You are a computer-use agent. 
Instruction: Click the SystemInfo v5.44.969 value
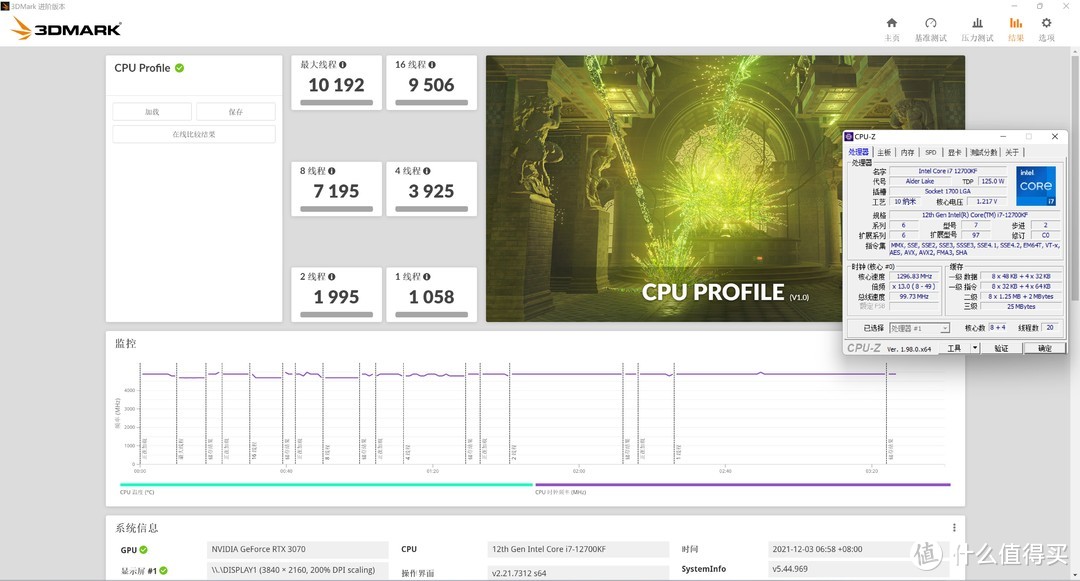[x=859, y=569]
